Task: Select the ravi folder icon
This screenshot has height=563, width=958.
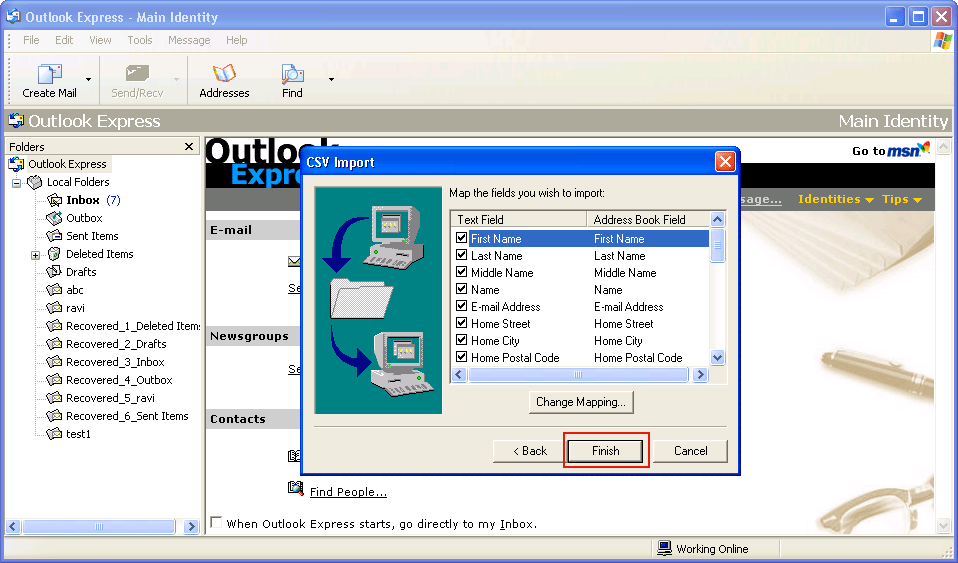Action: pos(54,307)
